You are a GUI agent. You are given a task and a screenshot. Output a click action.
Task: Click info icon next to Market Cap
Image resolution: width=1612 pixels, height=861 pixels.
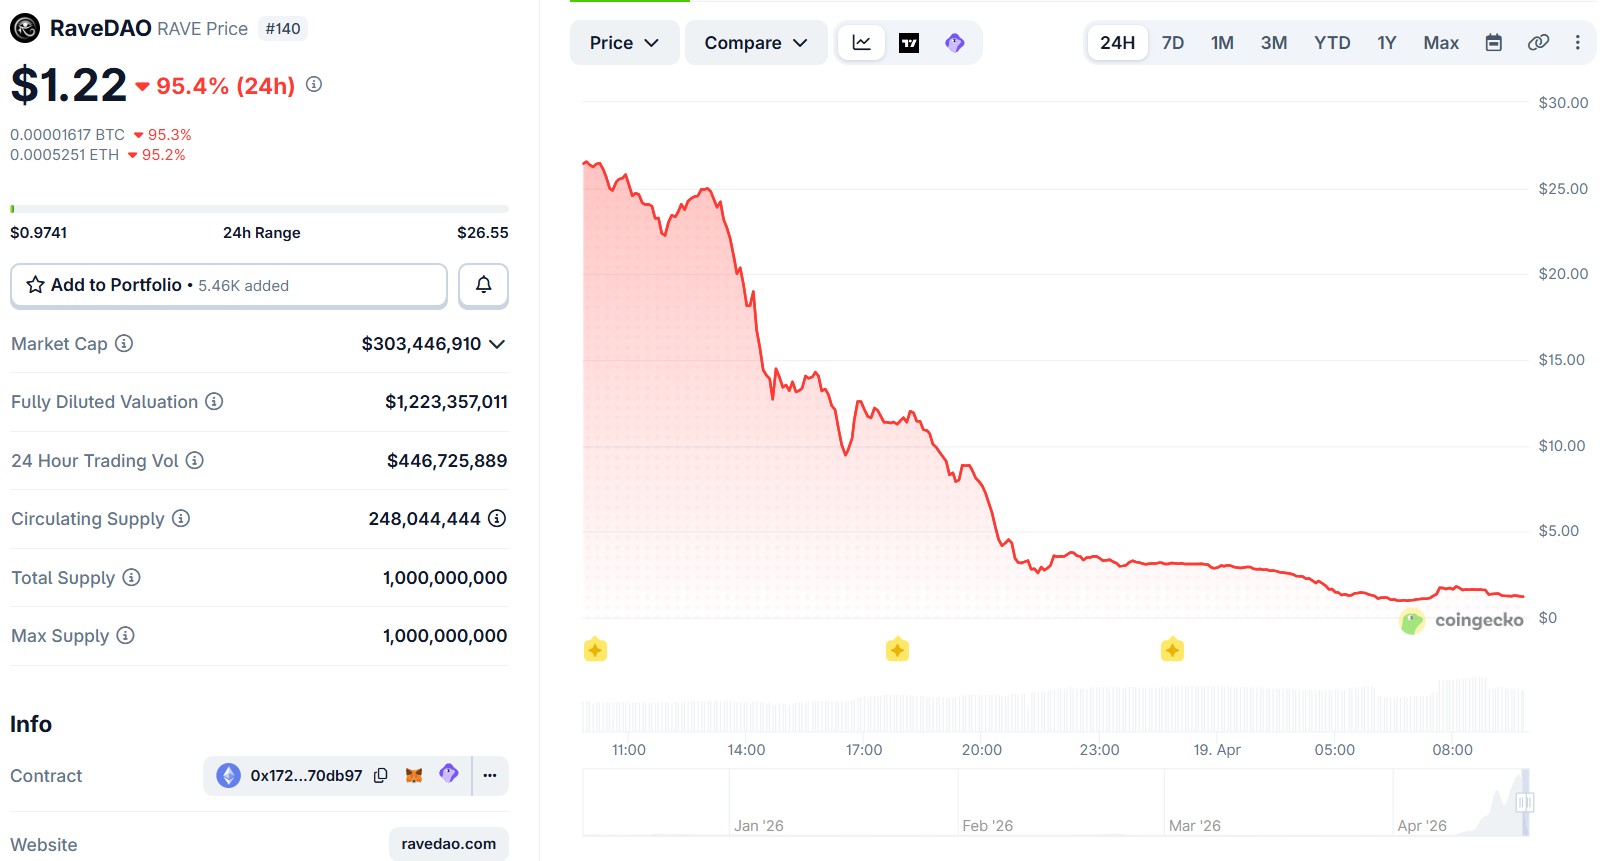click(124, 344)
